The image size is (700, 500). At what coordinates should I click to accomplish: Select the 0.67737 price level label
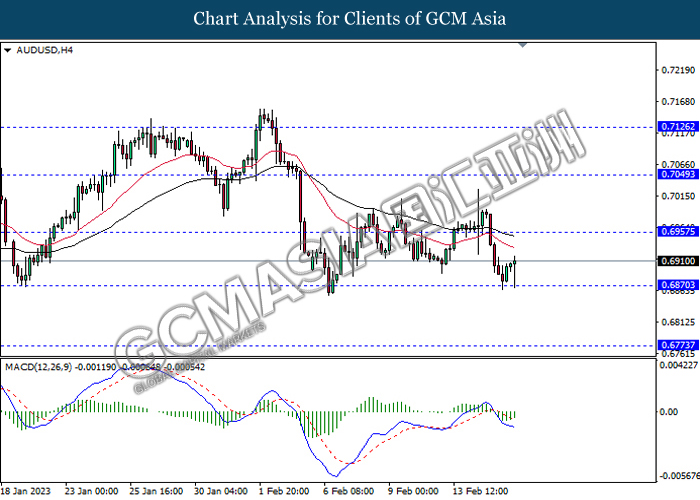click(678, 345)
